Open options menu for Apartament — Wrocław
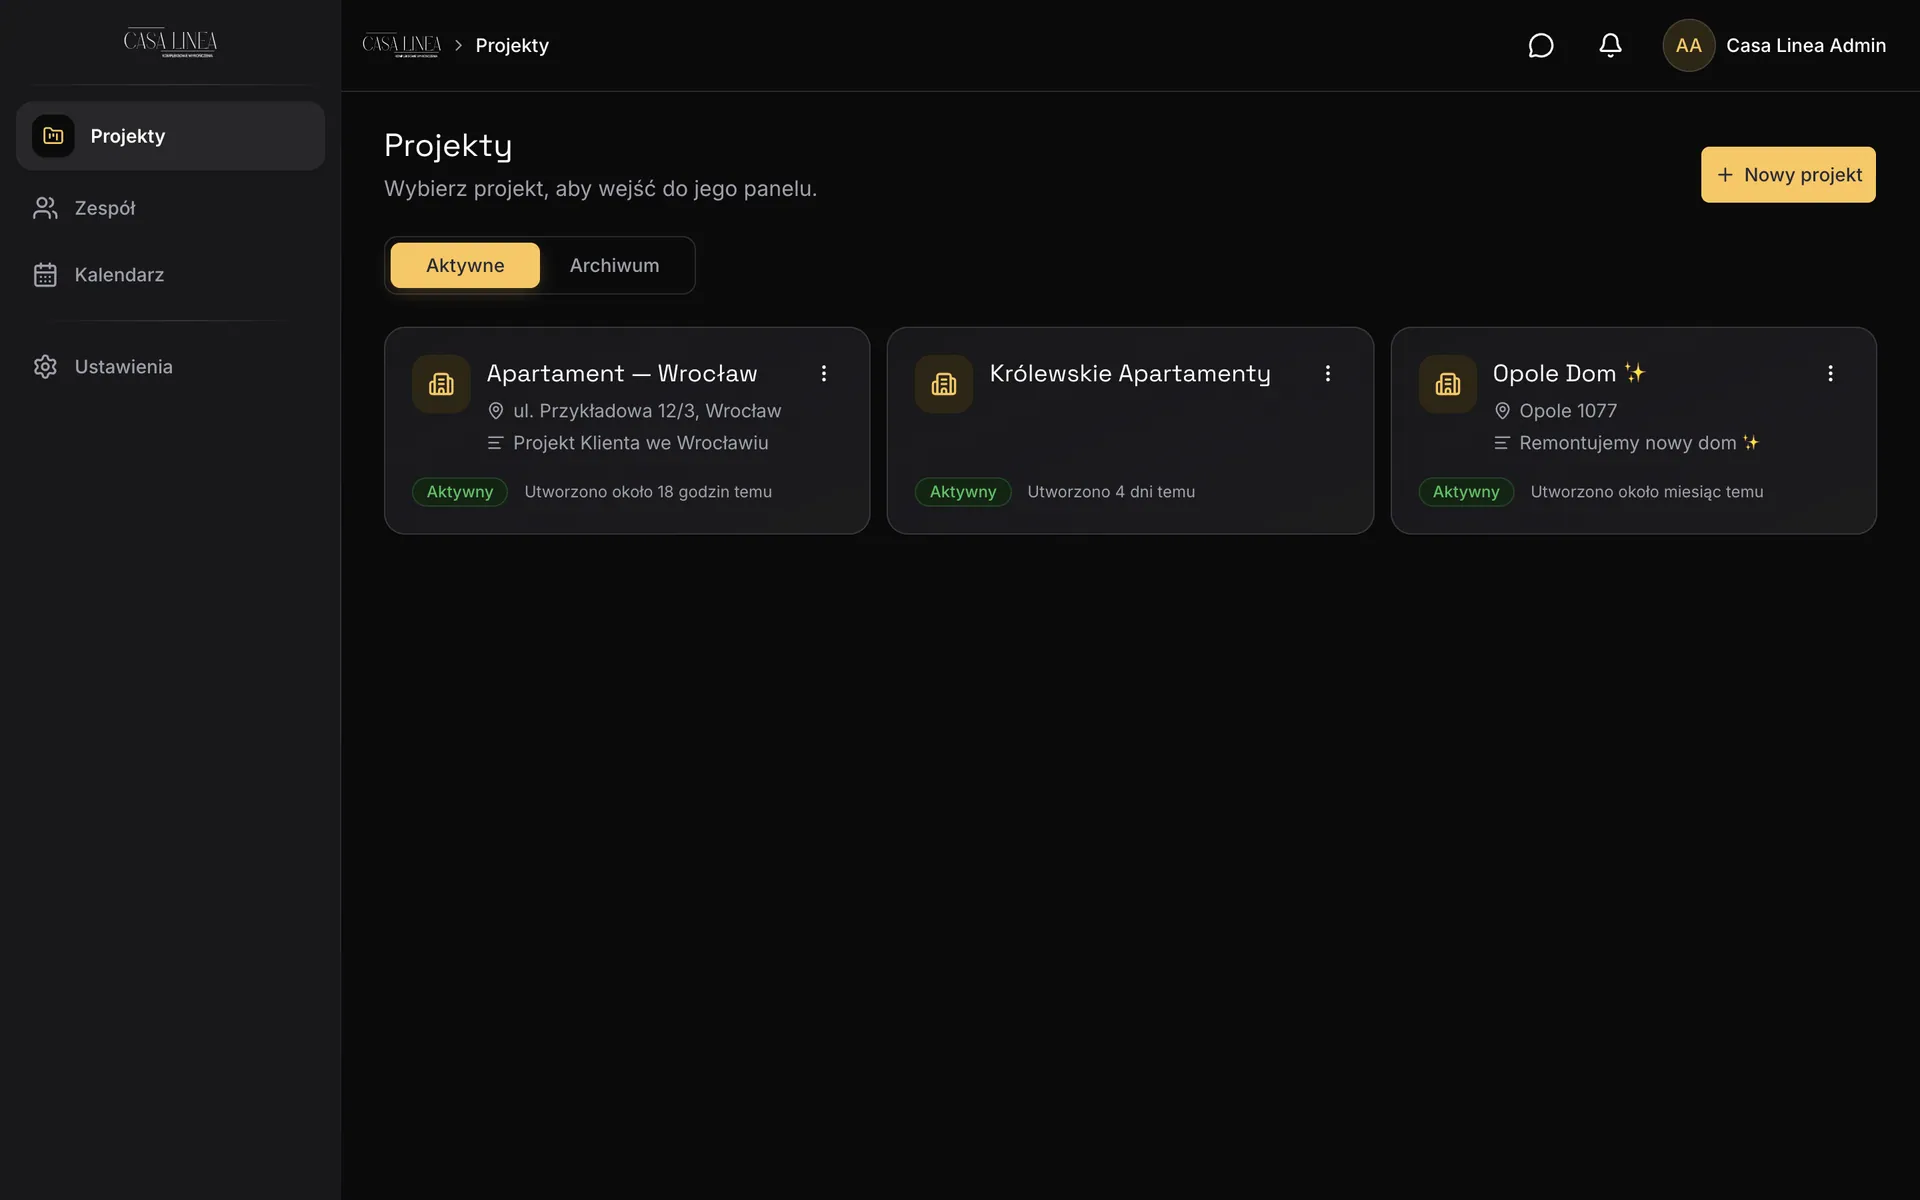Image resolution: width=1920 pixels, height=1200 pixels. click(x=824, y=374)
